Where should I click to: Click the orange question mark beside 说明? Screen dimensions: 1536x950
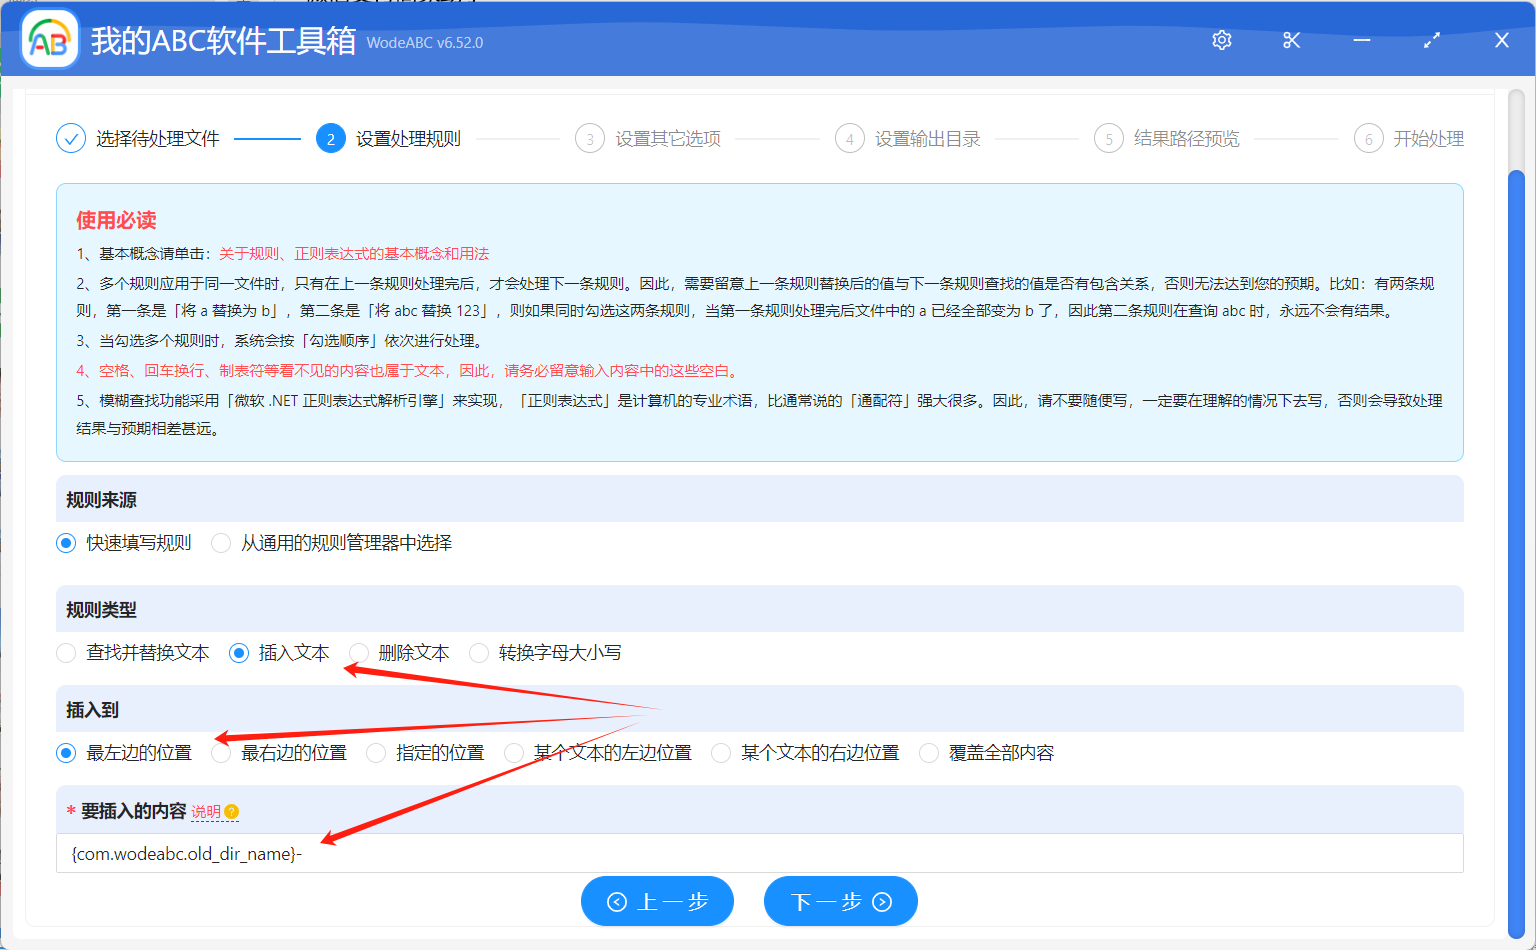coord(230,812)
